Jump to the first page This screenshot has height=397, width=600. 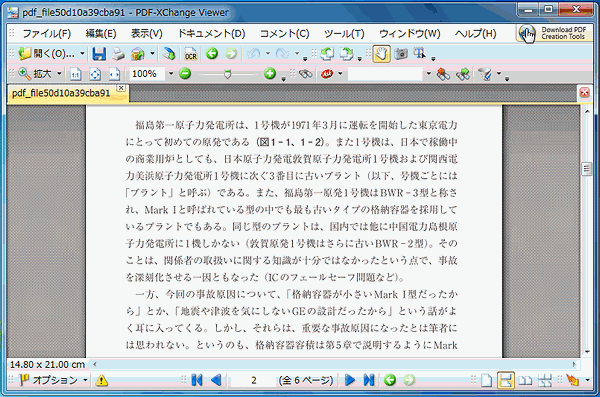[x=197, y=380]
